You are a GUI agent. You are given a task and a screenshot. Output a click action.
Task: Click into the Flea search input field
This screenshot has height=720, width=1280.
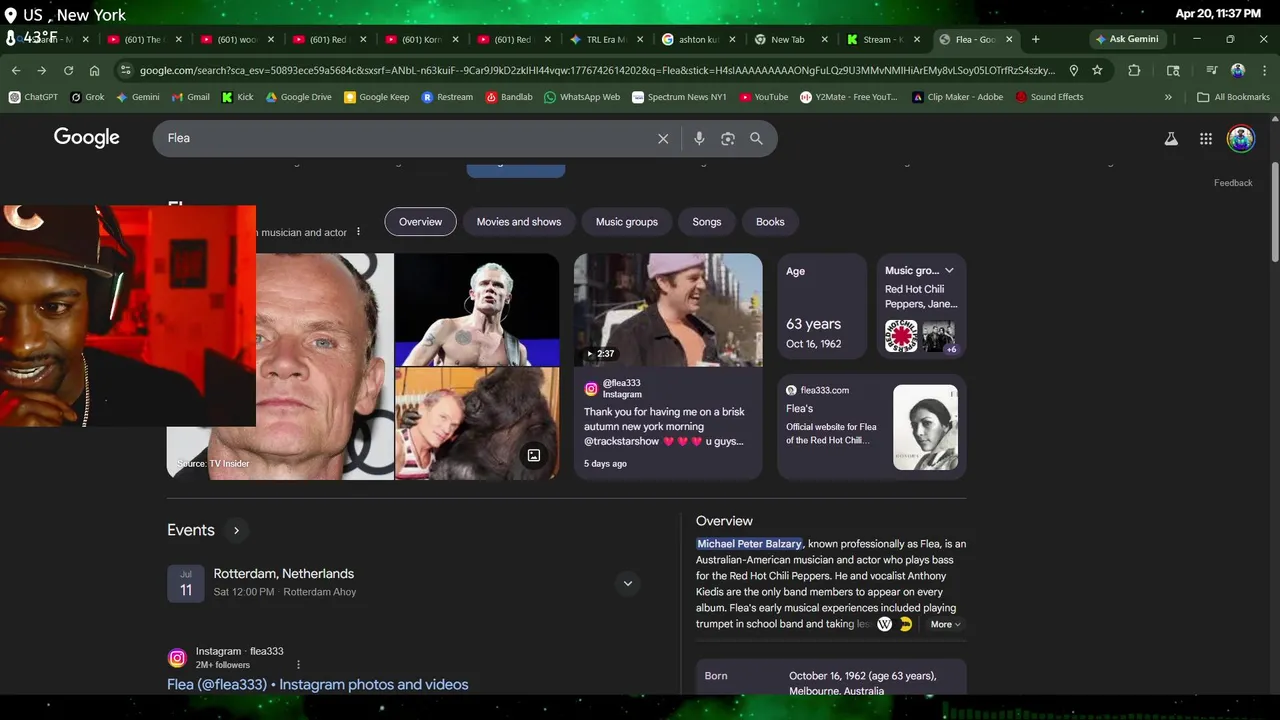click(x=405, y=138)
